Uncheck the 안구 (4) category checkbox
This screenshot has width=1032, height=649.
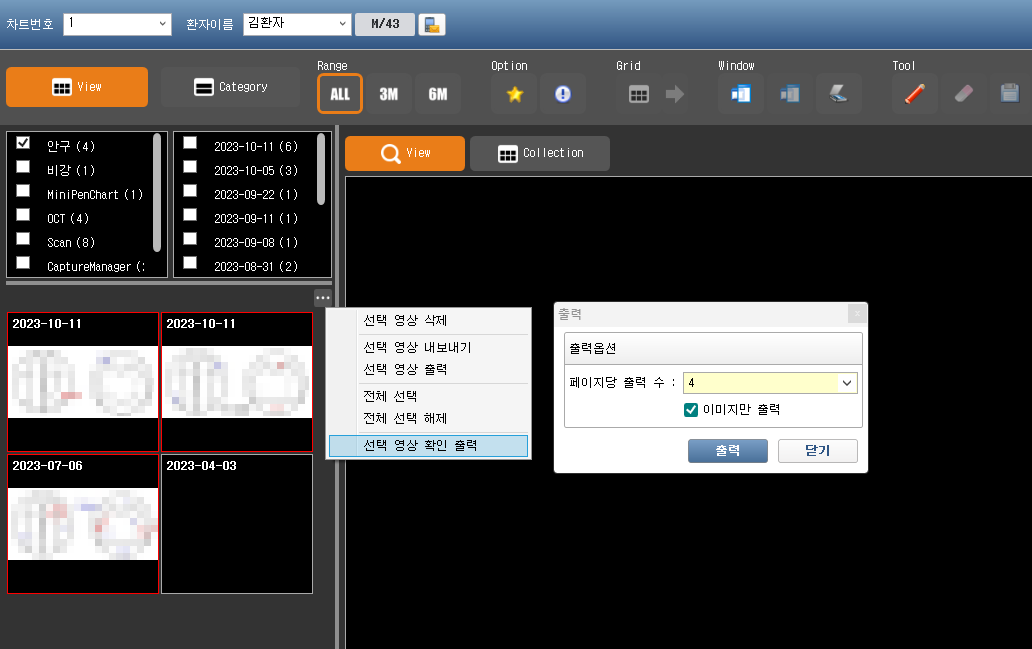(x=23, y=145)
